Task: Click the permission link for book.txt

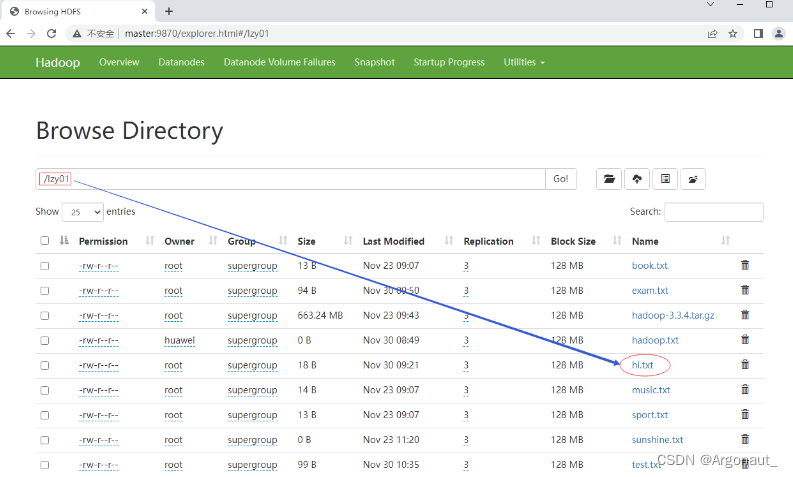Action: [x=99, y=266]
